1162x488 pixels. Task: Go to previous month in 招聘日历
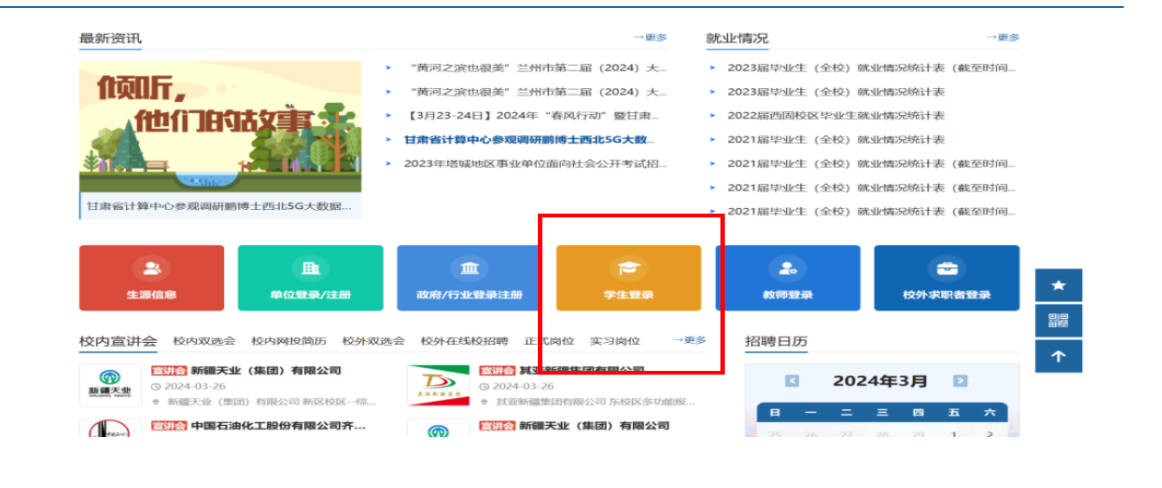pos(792,381)
